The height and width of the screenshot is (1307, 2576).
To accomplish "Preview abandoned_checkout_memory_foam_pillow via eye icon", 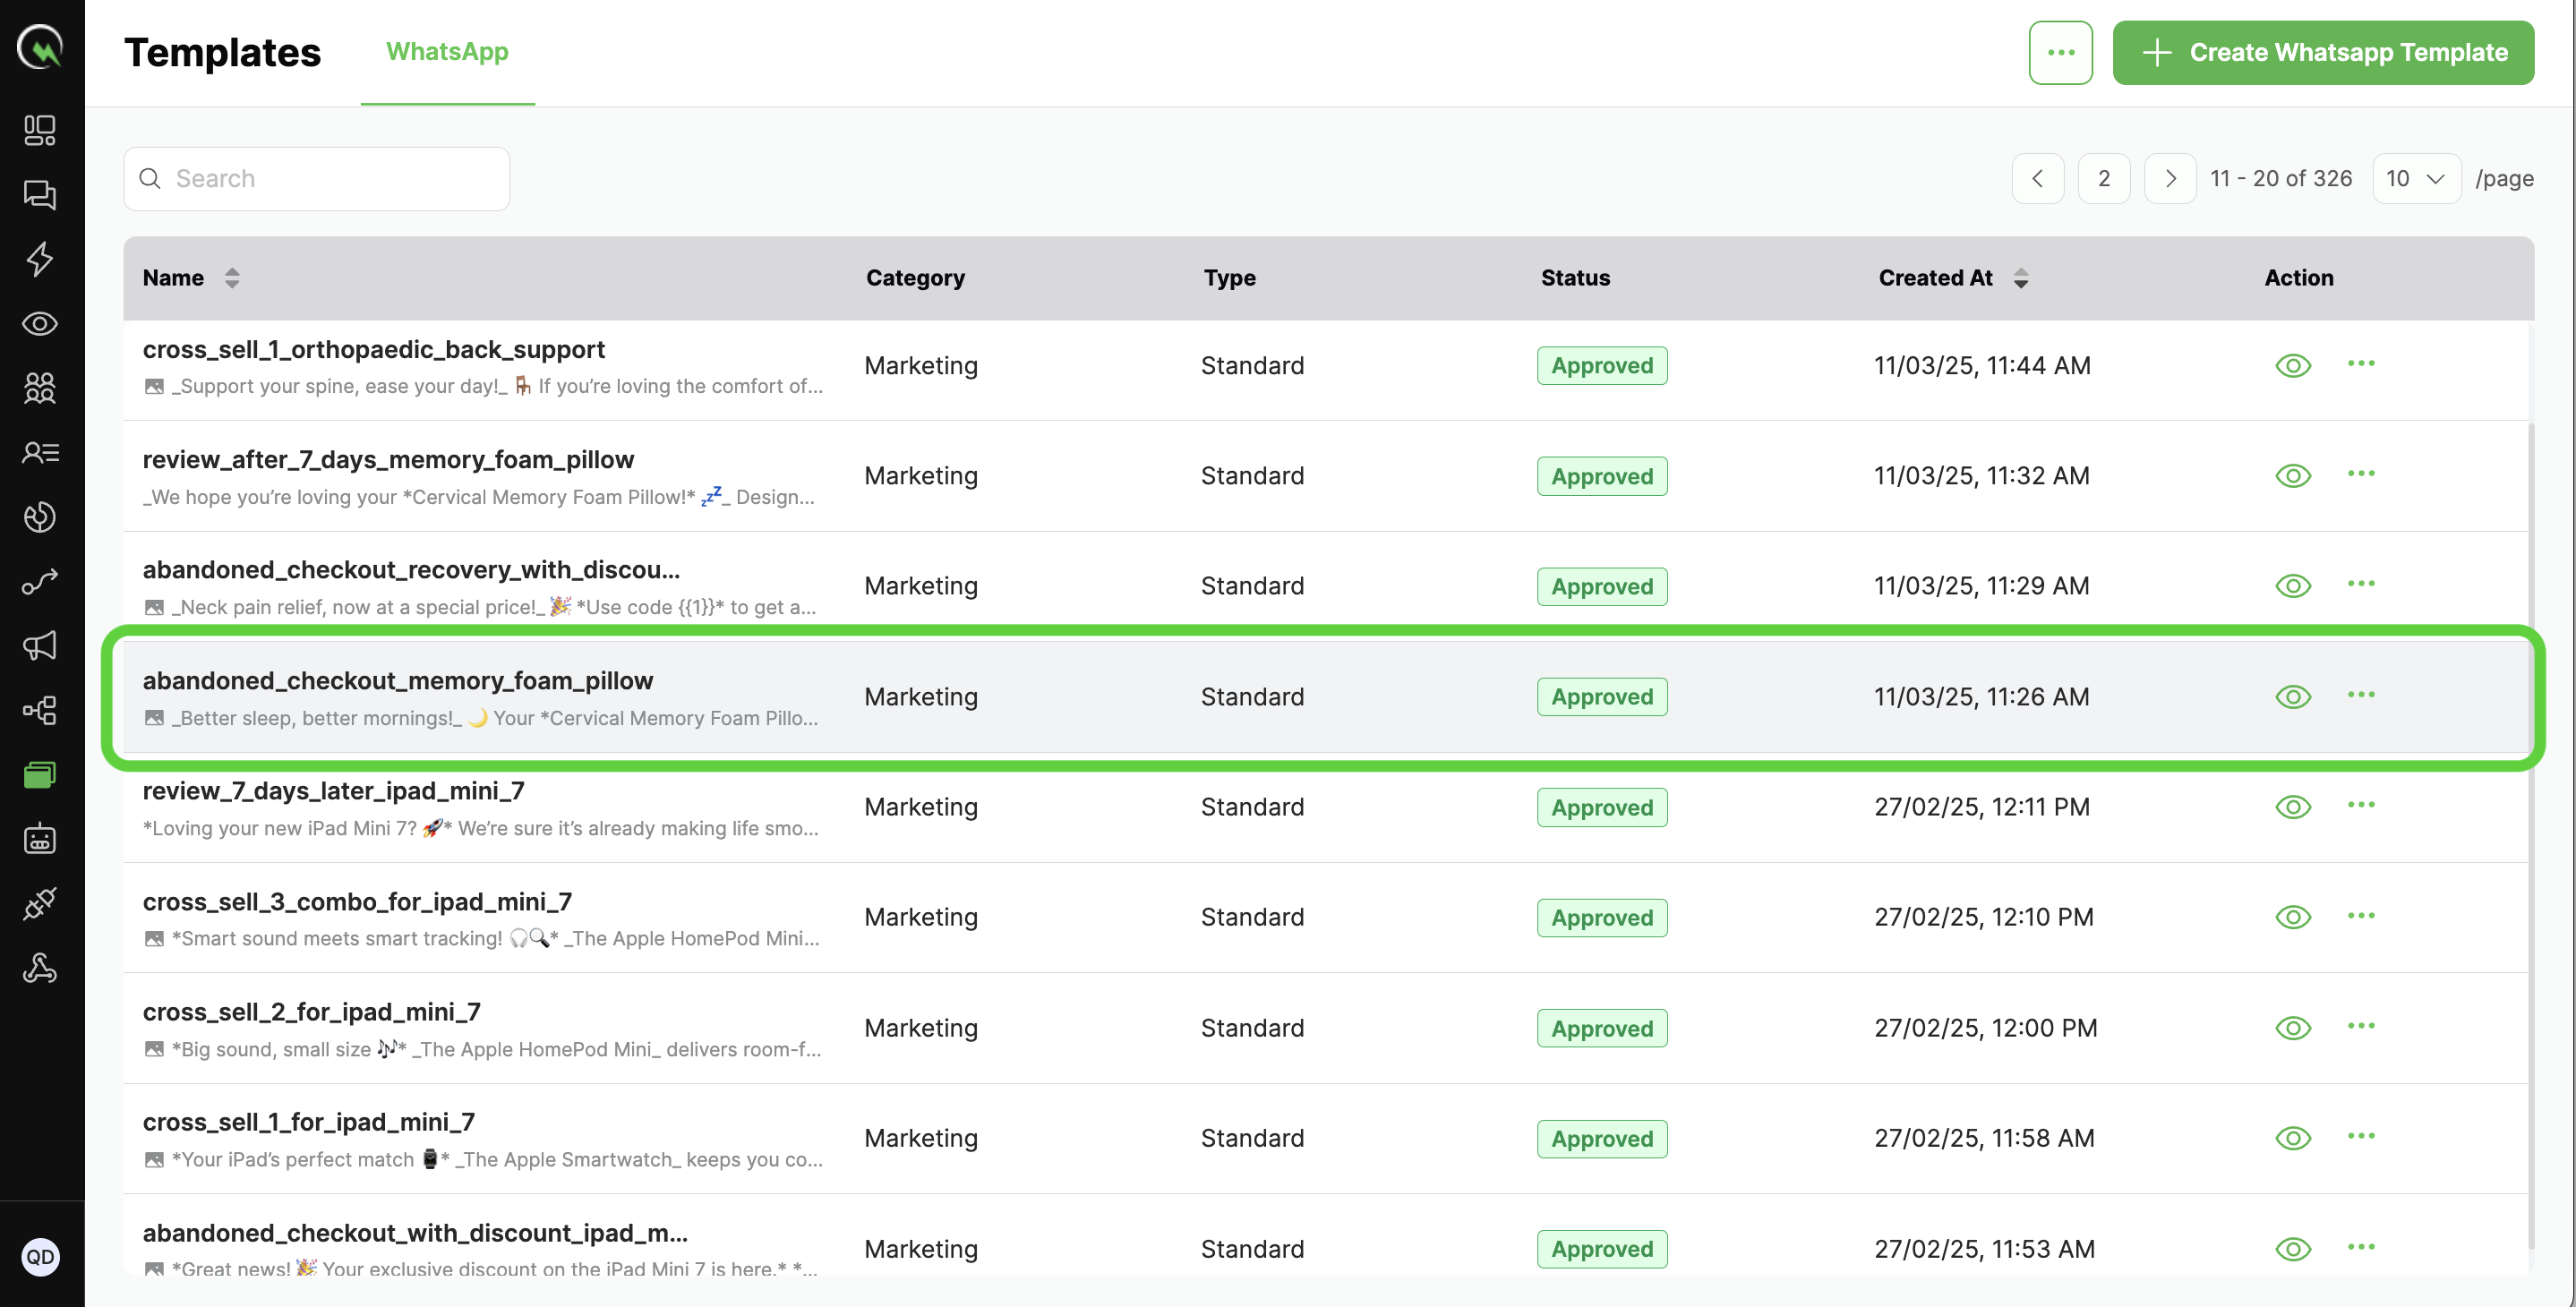I will pyautogui.click(x=2292, y=697).
